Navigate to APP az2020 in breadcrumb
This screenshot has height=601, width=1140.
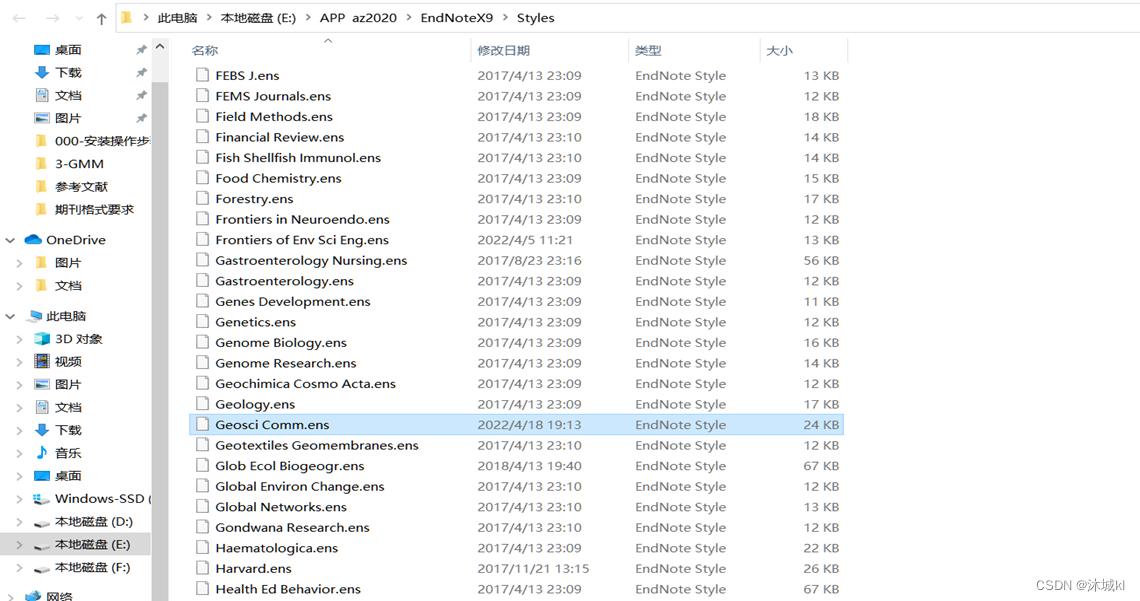pos(358,18)
